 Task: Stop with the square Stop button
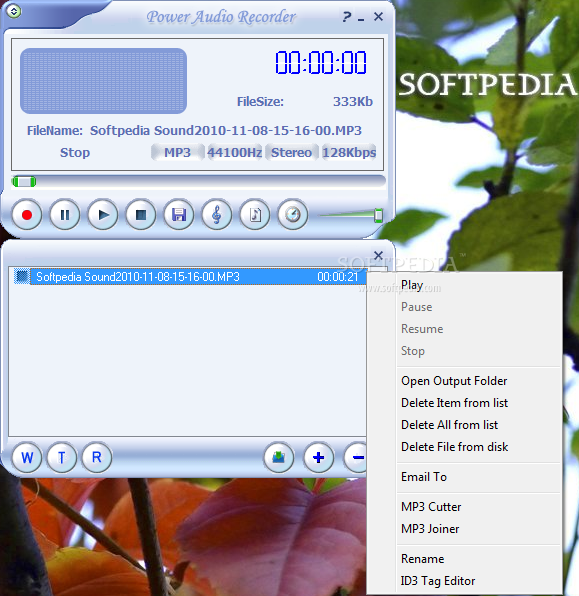pos(141,215)
